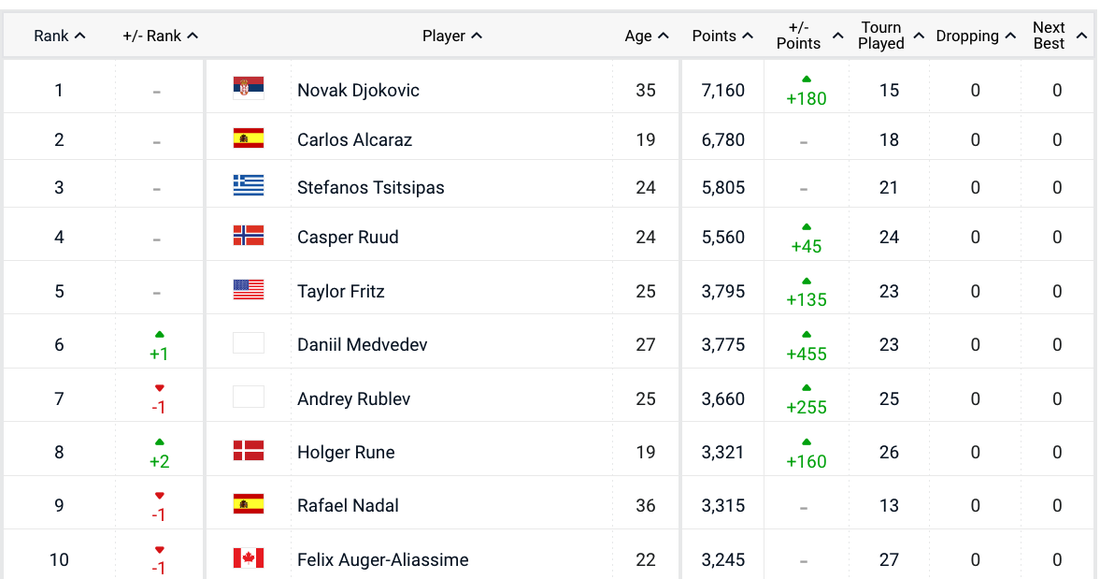Image resolution: width=1100 pixels, height=579 pixels.
Task: Click Holger Rune's +160 points change
Action: point(806,461)
